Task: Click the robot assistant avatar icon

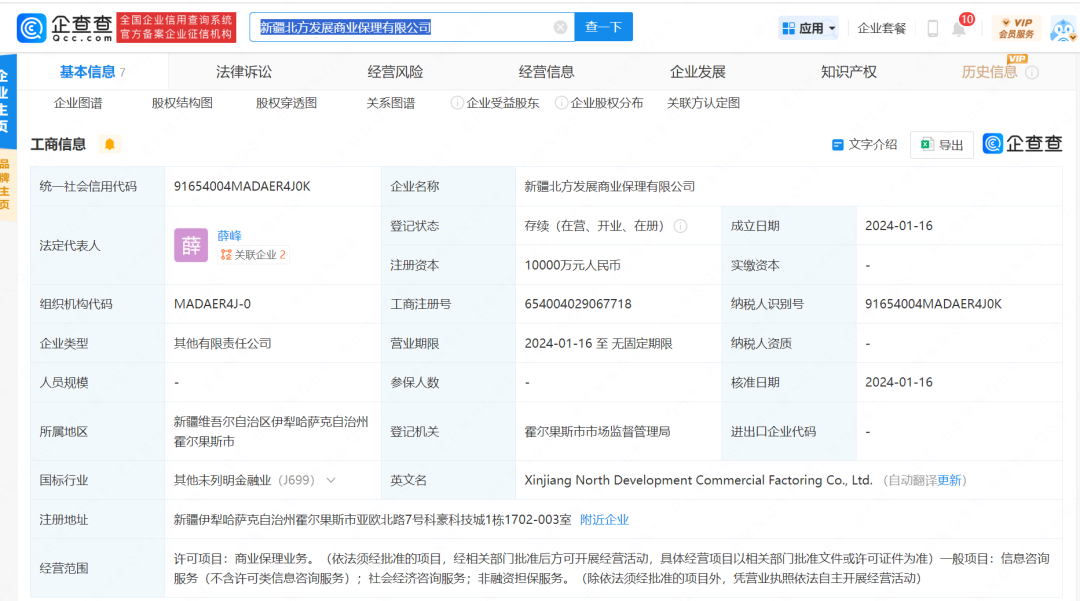Action: [x=1062, y=29]
